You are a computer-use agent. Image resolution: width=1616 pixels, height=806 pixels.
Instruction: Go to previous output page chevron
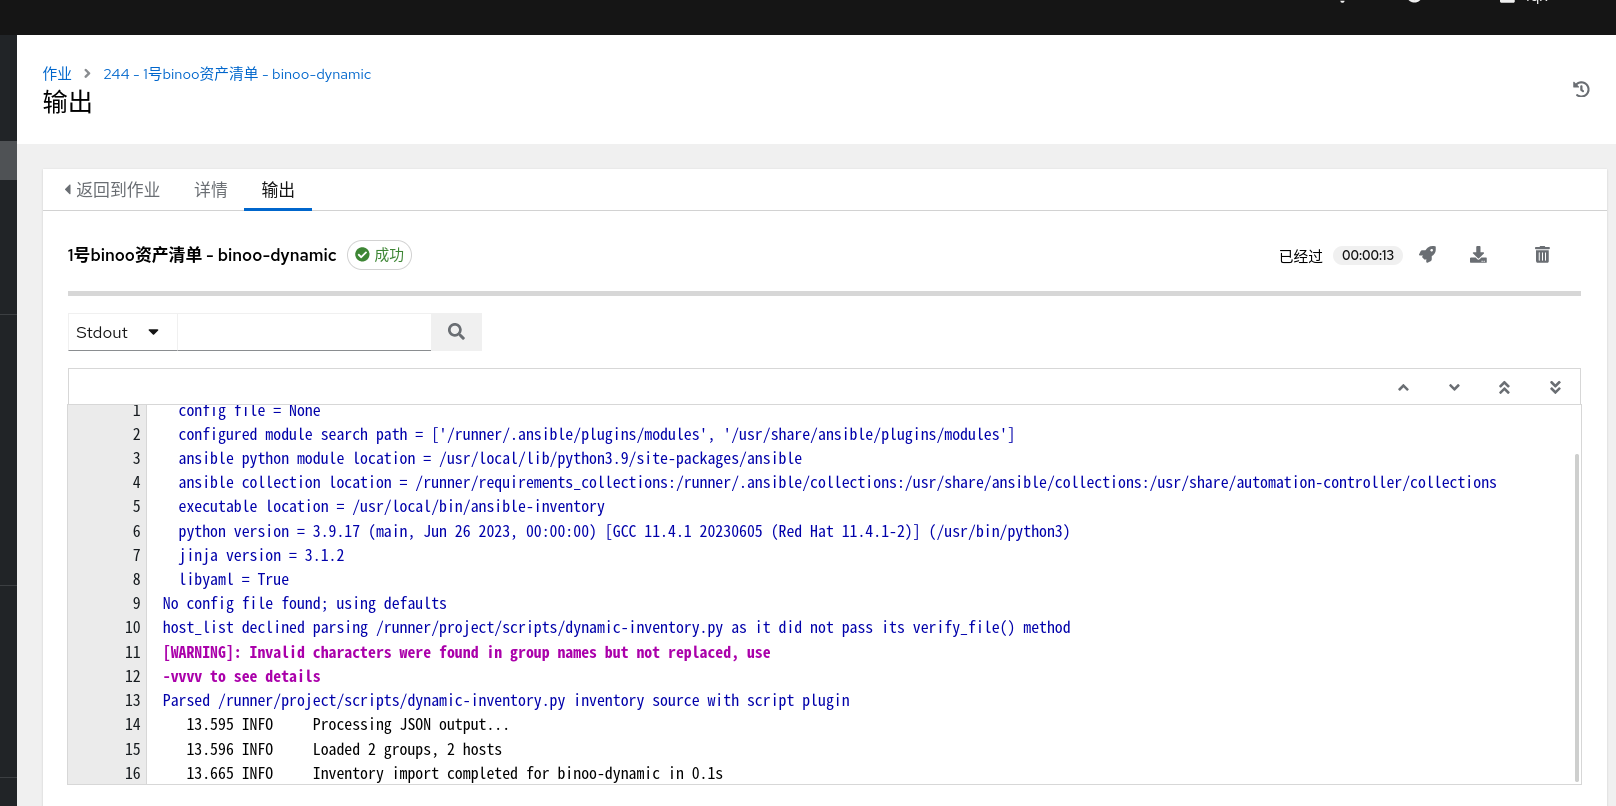click(x=1403, y=387)
